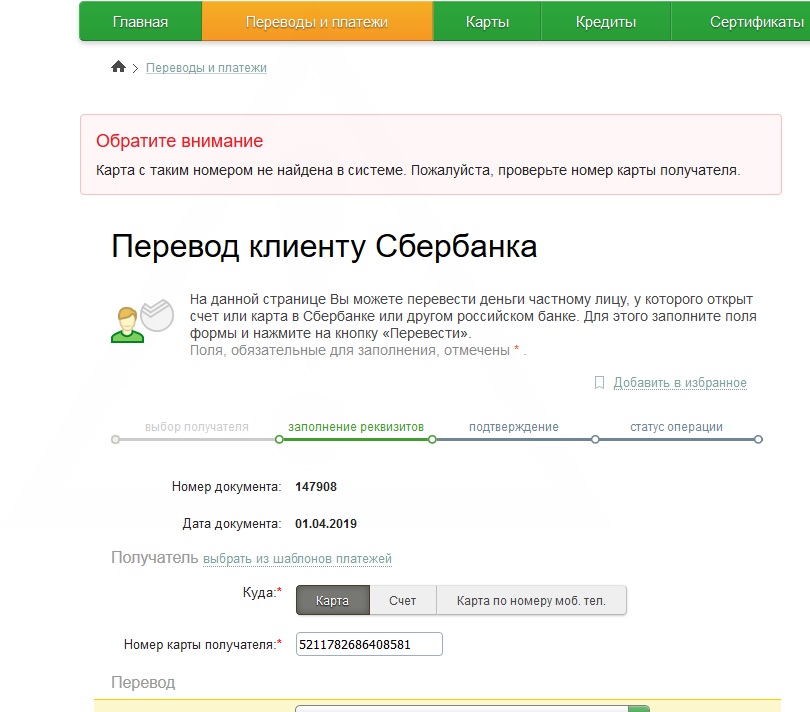The height and width of the screenshot is (712, 810).
Task: Switch to the Карты tab
Action: [487, 22]
